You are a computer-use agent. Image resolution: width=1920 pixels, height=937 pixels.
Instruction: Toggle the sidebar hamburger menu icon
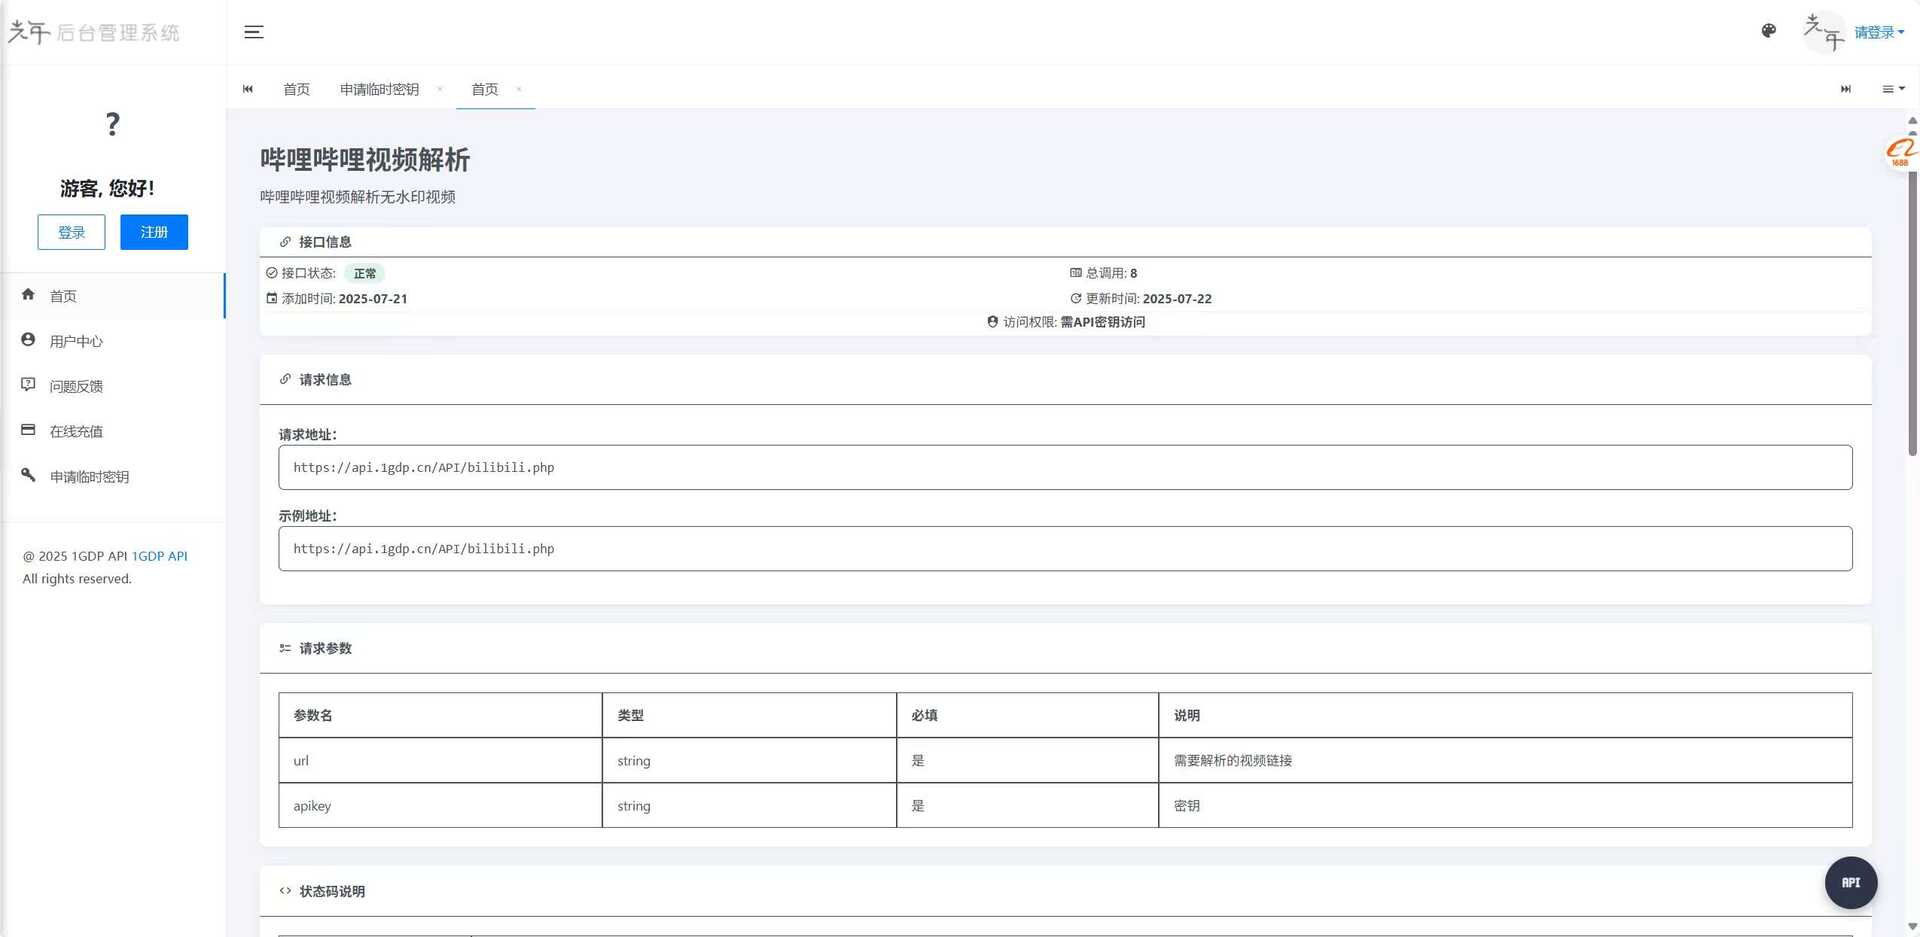pos(254,32)
